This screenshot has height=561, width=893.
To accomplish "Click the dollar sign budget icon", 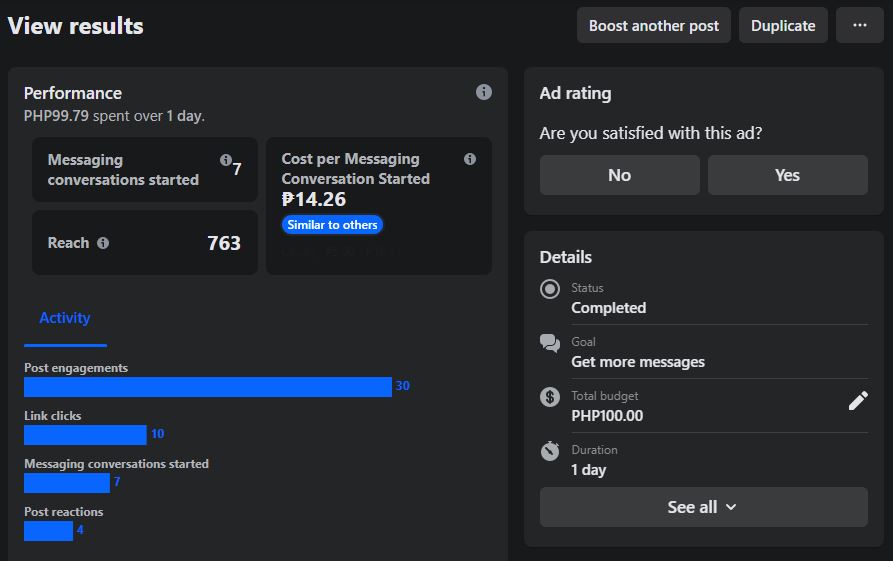I will (x=550, y=397).
